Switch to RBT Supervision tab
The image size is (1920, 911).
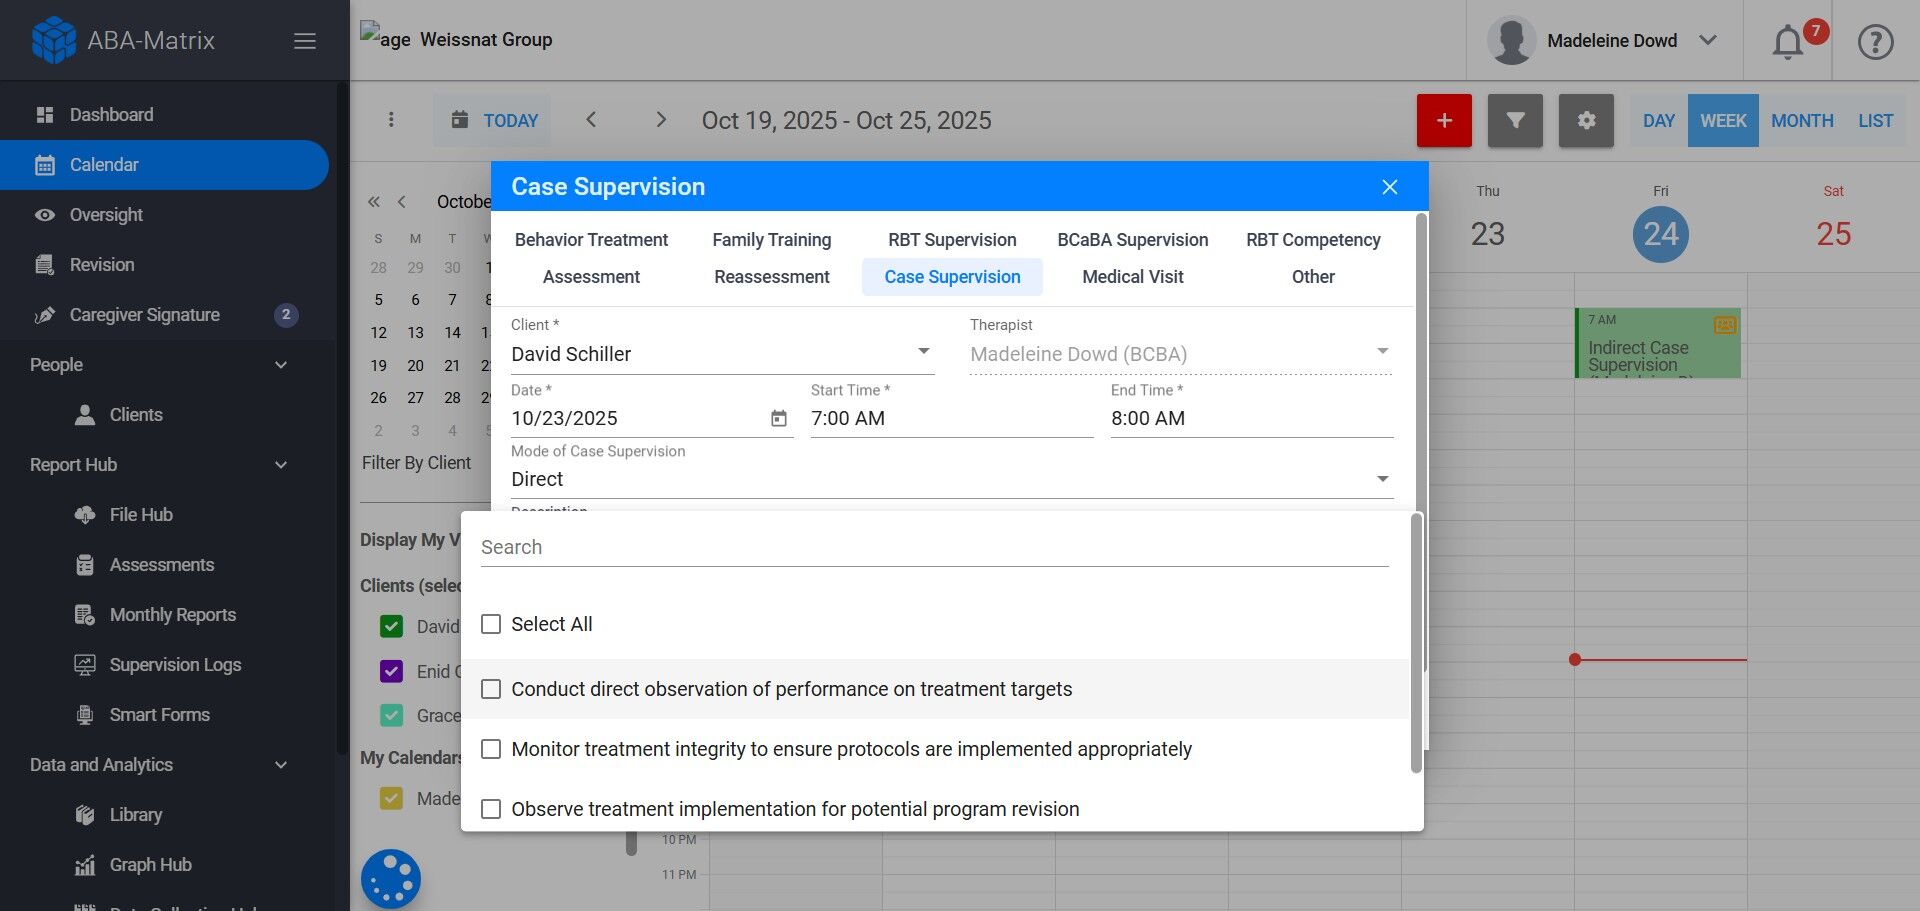click(x=952, y=240)
